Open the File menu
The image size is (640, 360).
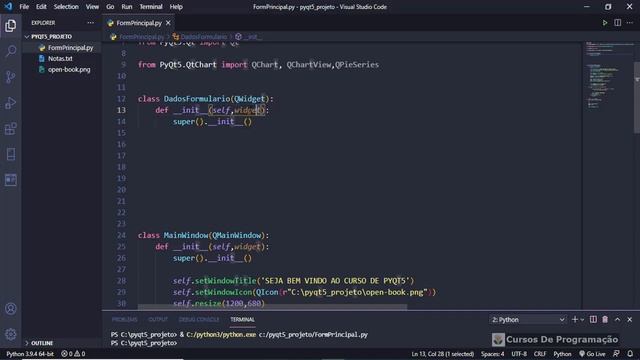(x=24, y=7)
